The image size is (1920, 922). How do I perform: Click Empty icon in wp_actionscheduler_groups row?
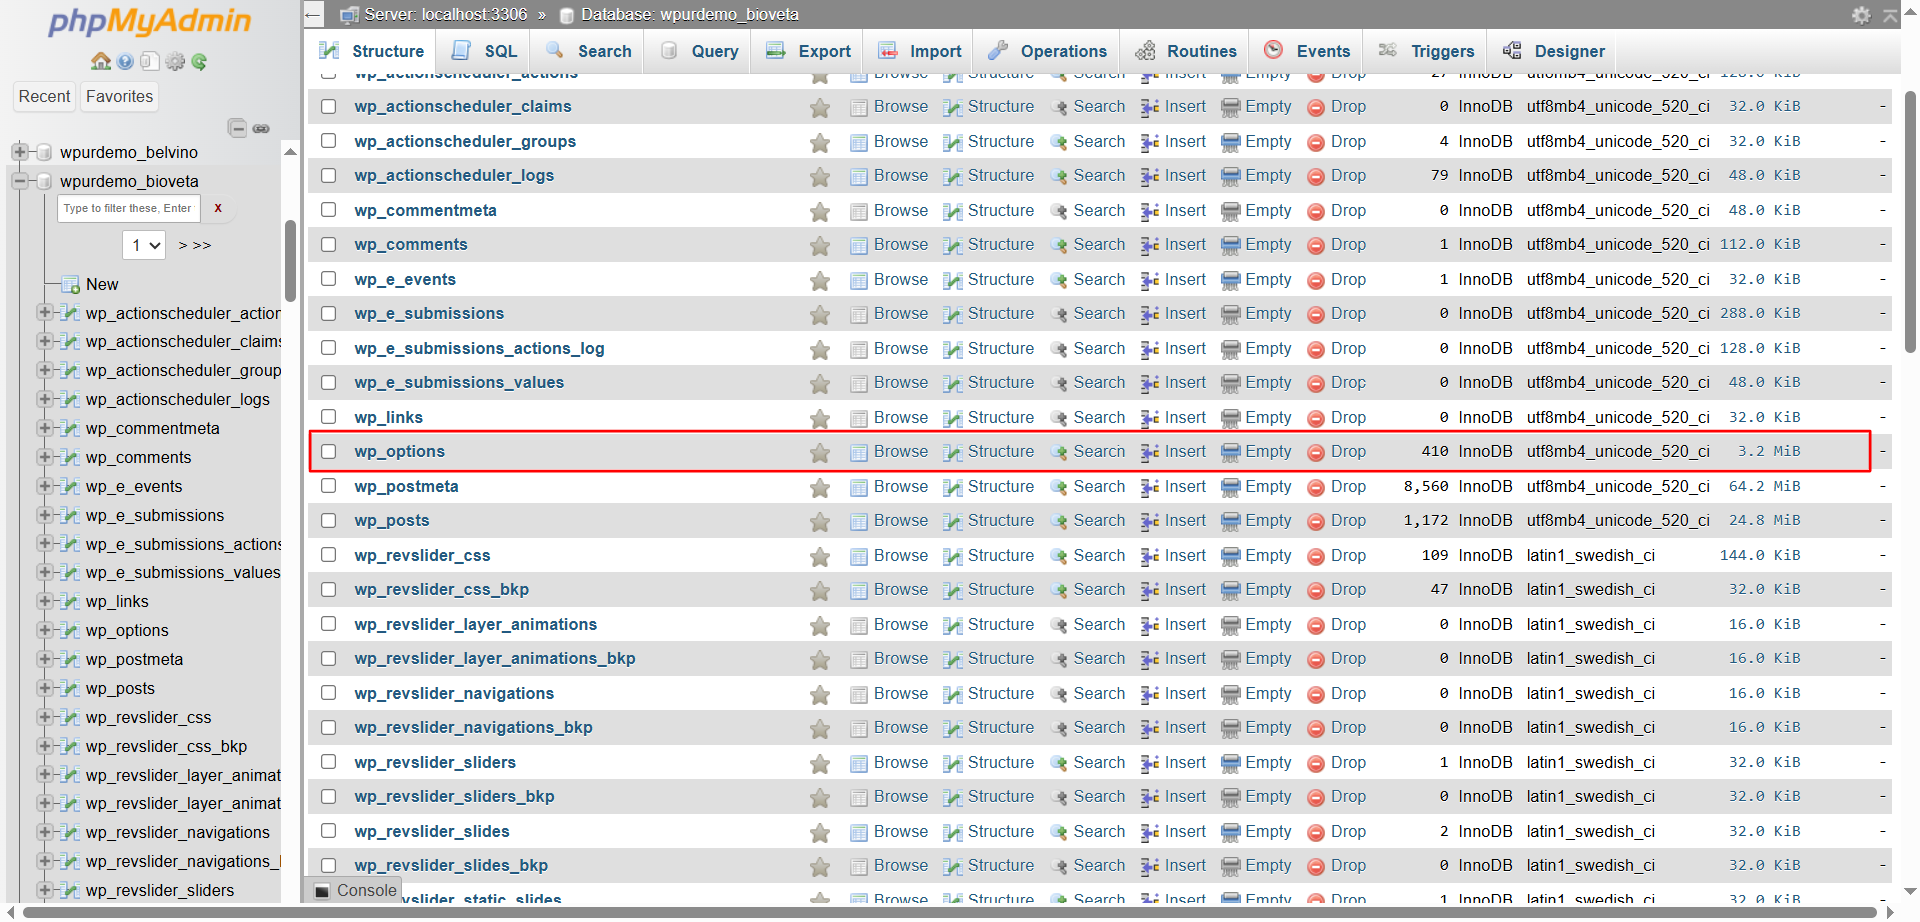[x=1231, y=143]
